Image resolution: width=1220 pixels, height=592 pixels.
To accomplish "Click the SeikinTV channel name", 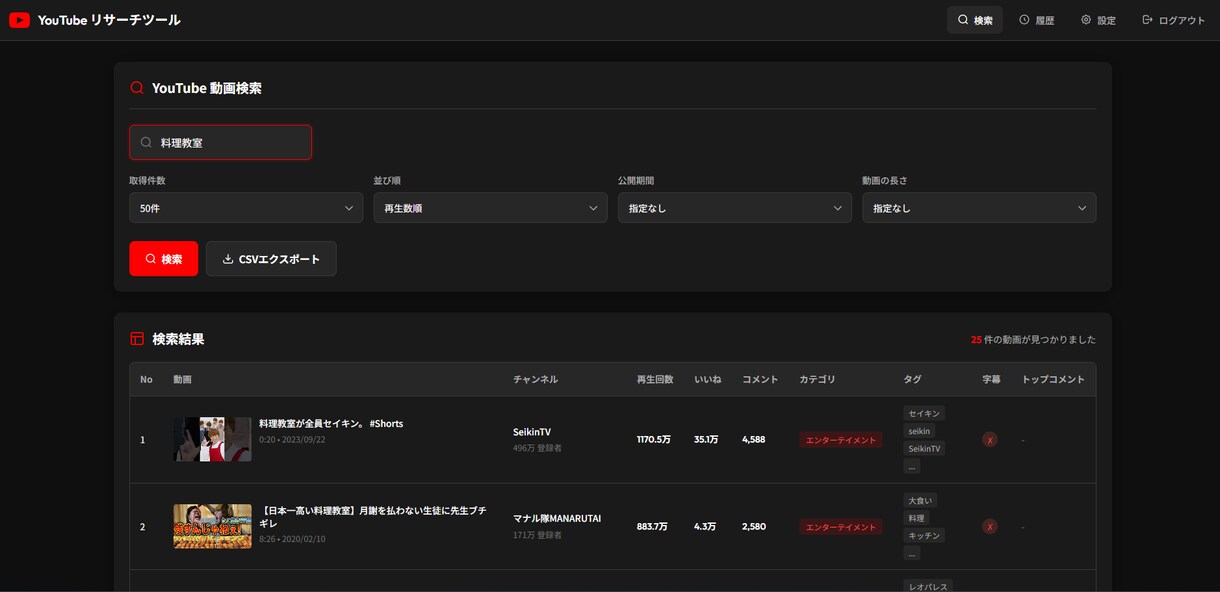I will click(x=532, y=432).
